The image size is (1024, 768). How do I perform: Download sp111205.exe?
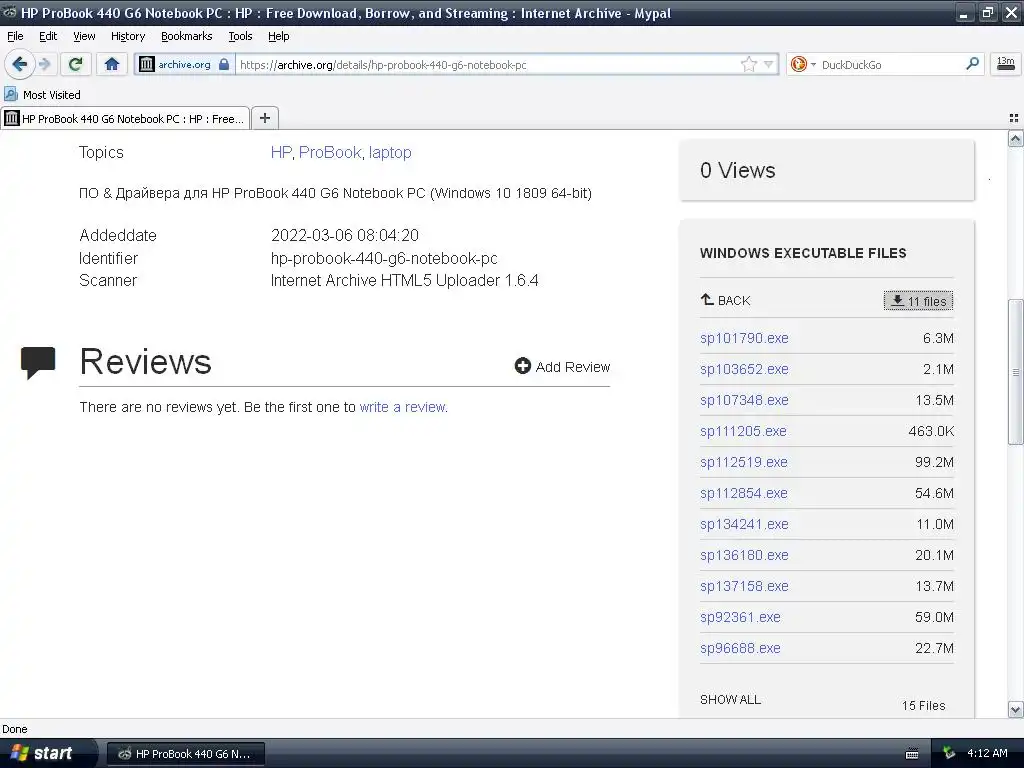click(x=743, y=431)
